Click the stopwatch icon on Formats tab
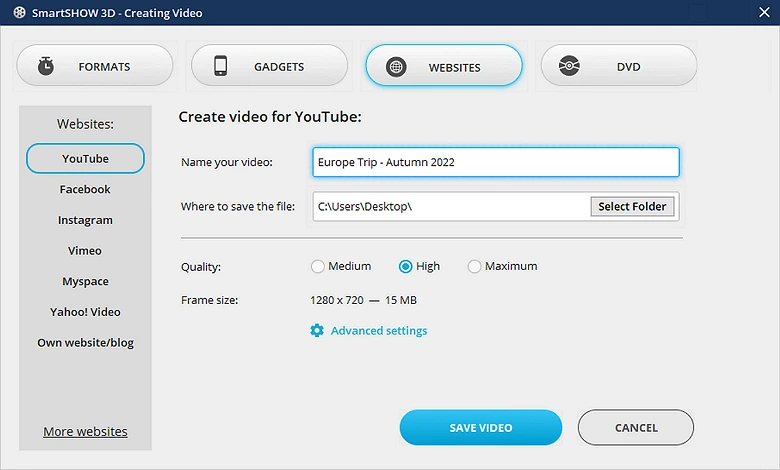The image size is (780, 470). [x=46, y=66]
